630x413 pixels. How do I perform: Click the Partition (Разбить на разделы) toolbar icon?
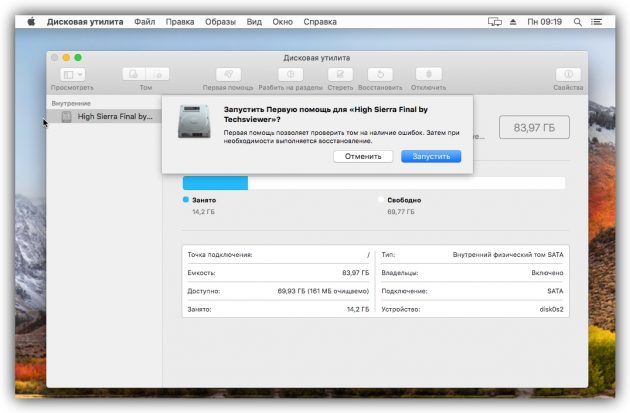pos(289,74)
